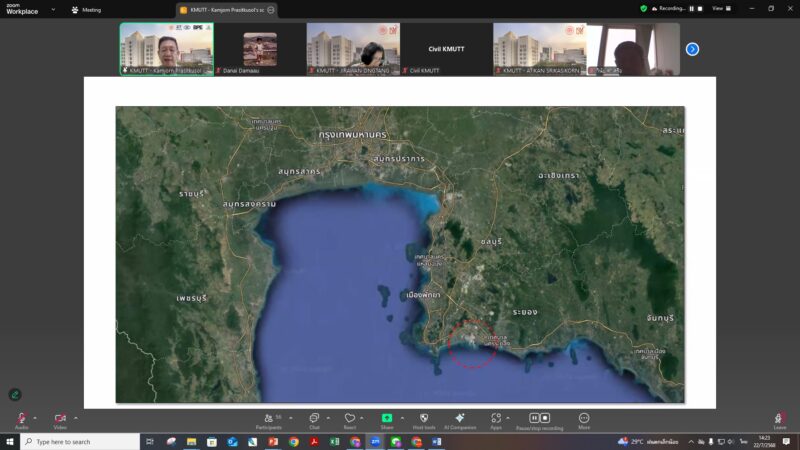
Task: Unmute the microphone via the Audio icon
Action: pyautogui.click(x=20, y=418)
